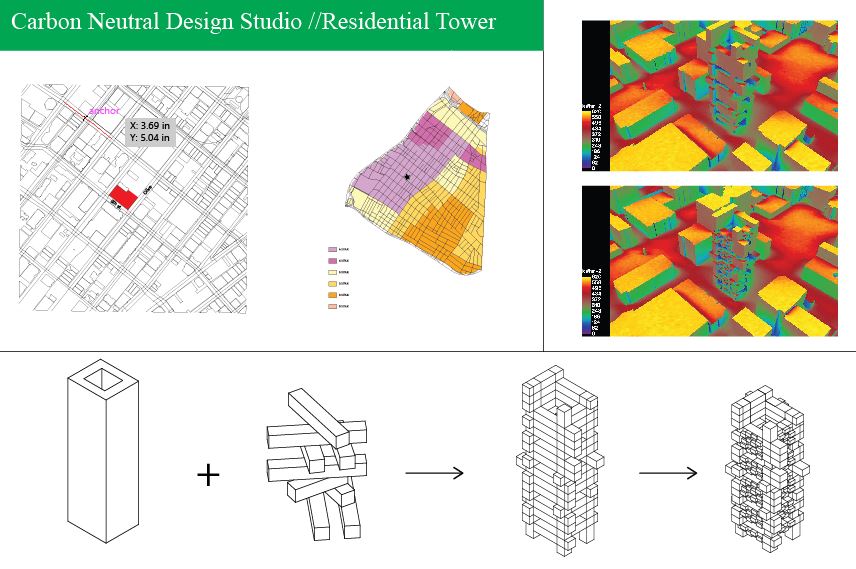Click the X/Y coordinate tooltip box
856x569 pixels.
coord(150,132)
